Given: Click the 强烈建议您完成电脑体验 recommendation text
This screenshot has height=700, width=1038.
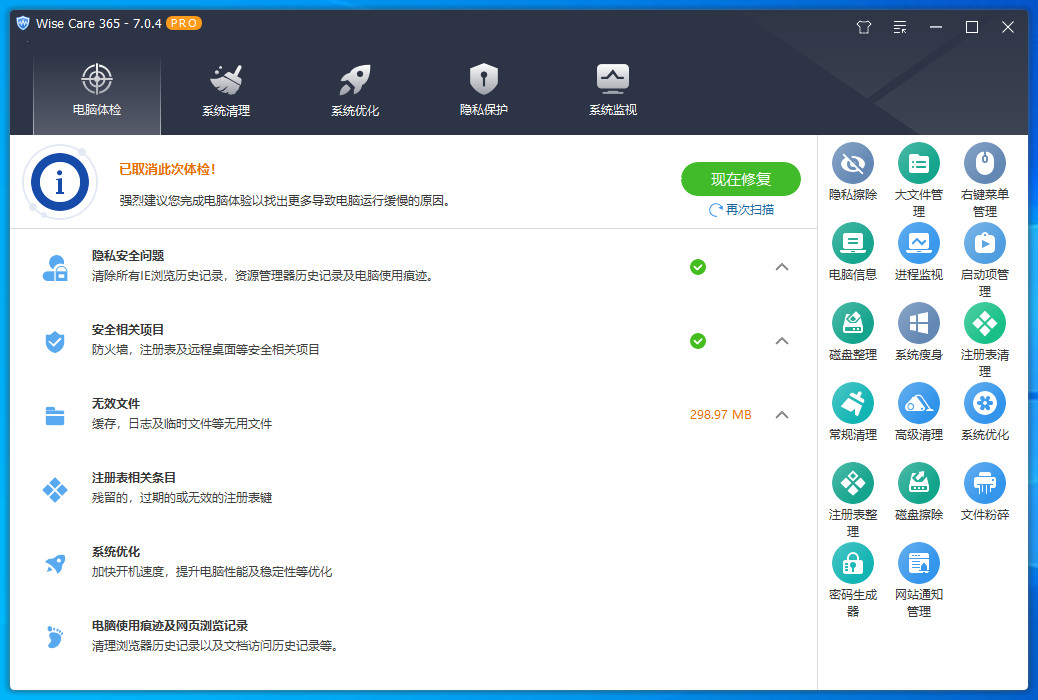Looking at the screenshot, I should click(x=285, y=201).
